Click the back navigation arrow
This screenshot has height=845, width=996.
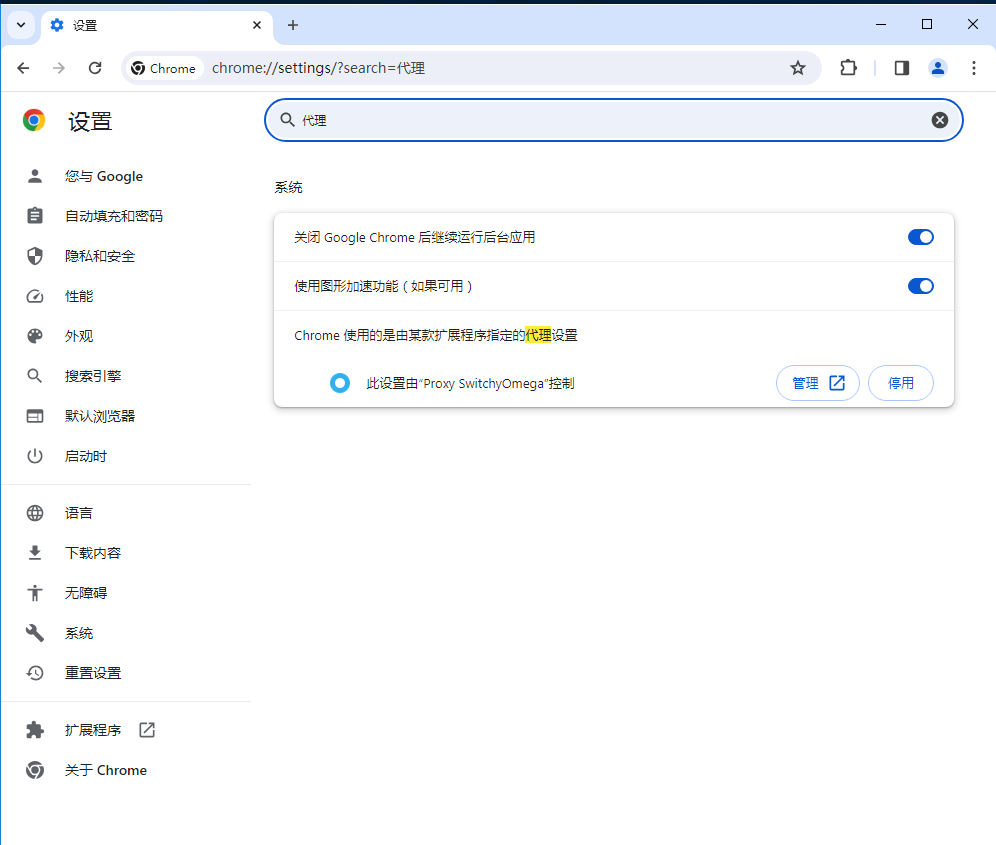24,68
